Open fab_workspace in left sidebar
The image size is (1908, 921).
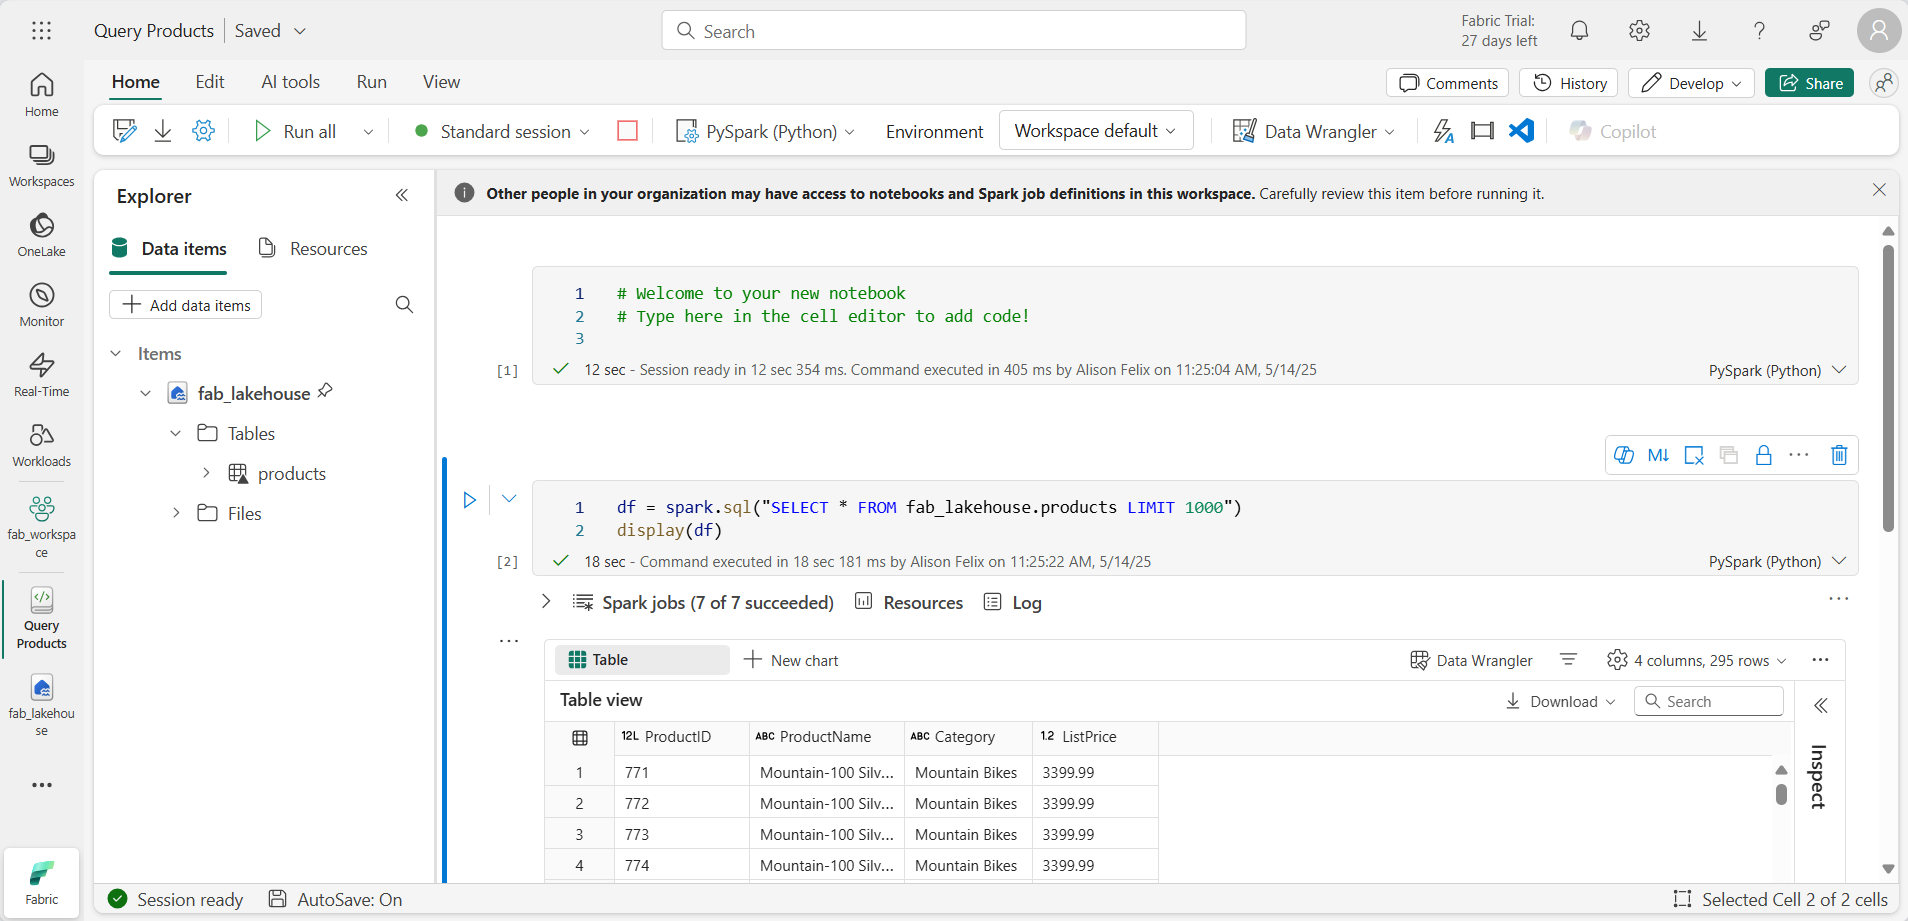tap(42, 526)
